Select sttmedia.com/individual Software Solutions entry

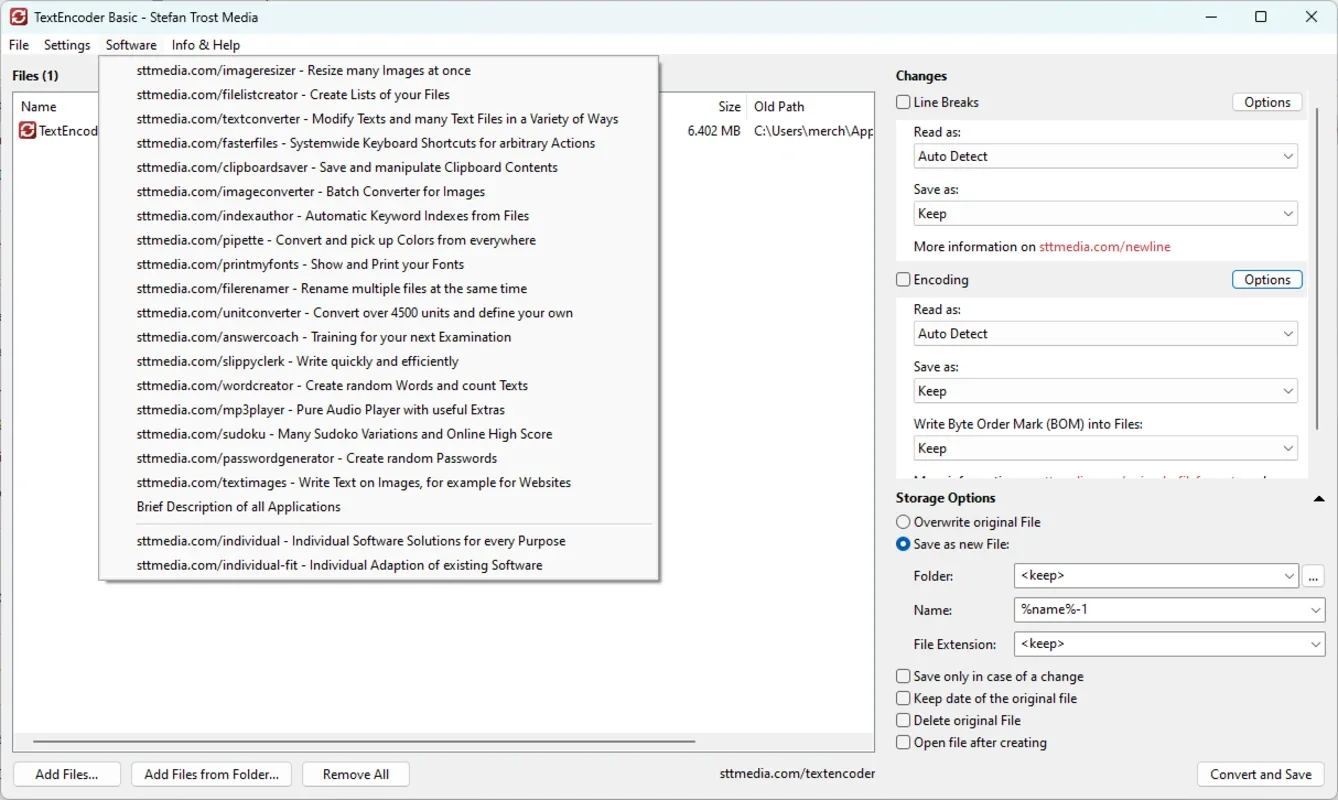pyautogui.click(x=378, y=541)
